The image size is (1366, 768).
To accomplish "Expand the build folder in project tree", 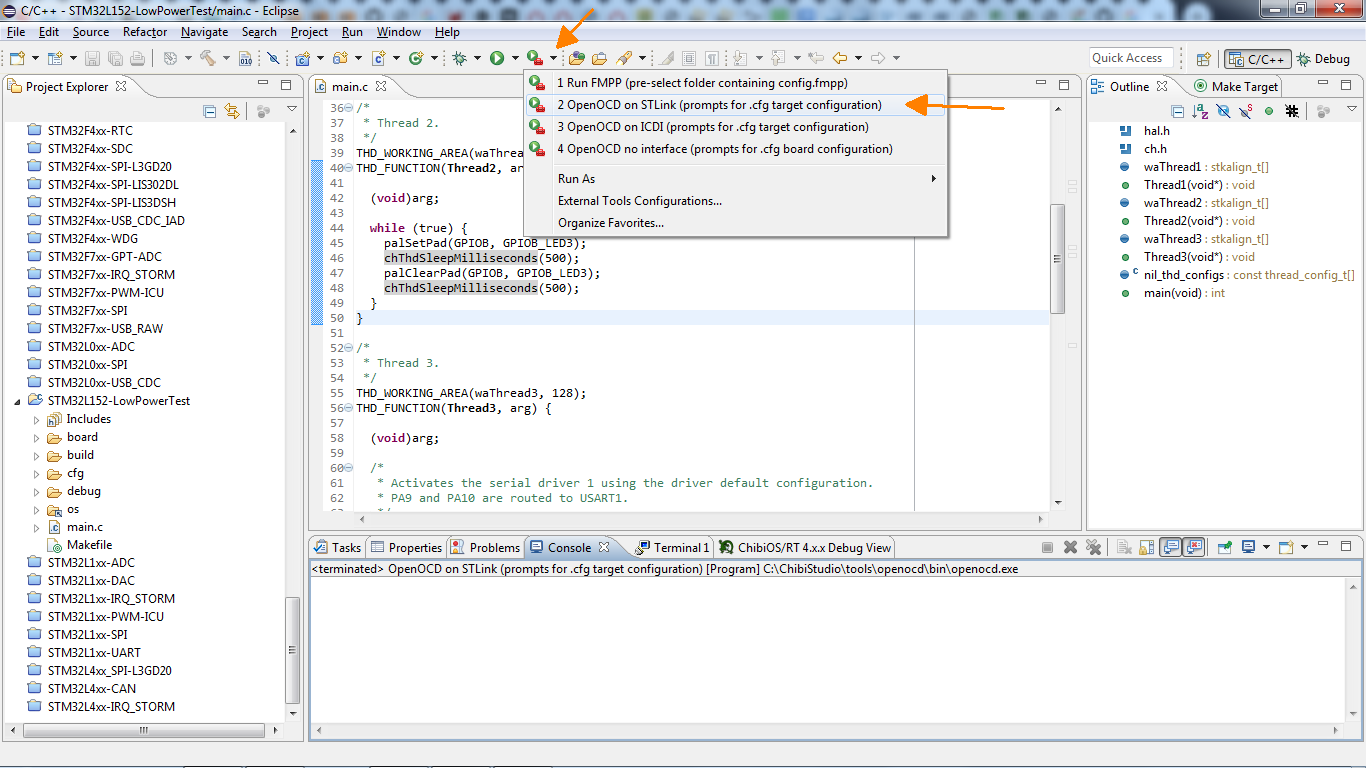I will pos(37,455).
